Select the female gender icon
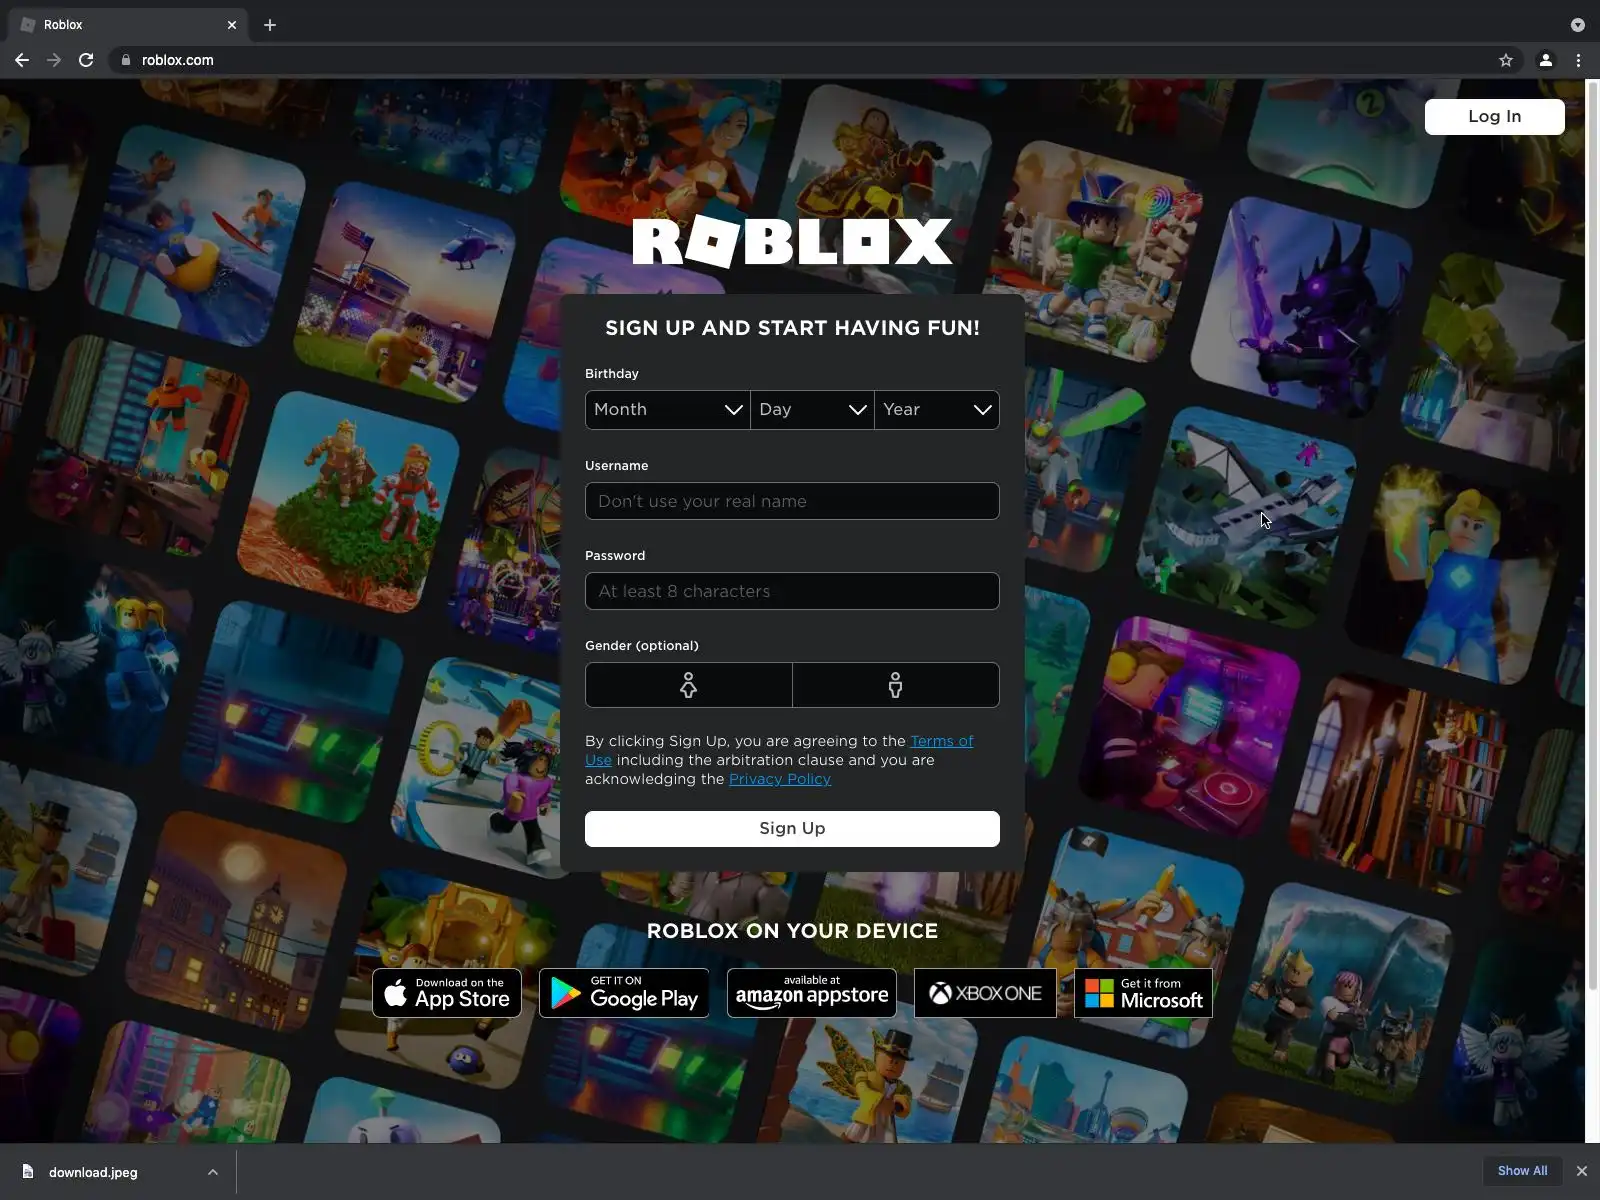Screen dimensions: 1600x1200 click(x=688, y=685)
